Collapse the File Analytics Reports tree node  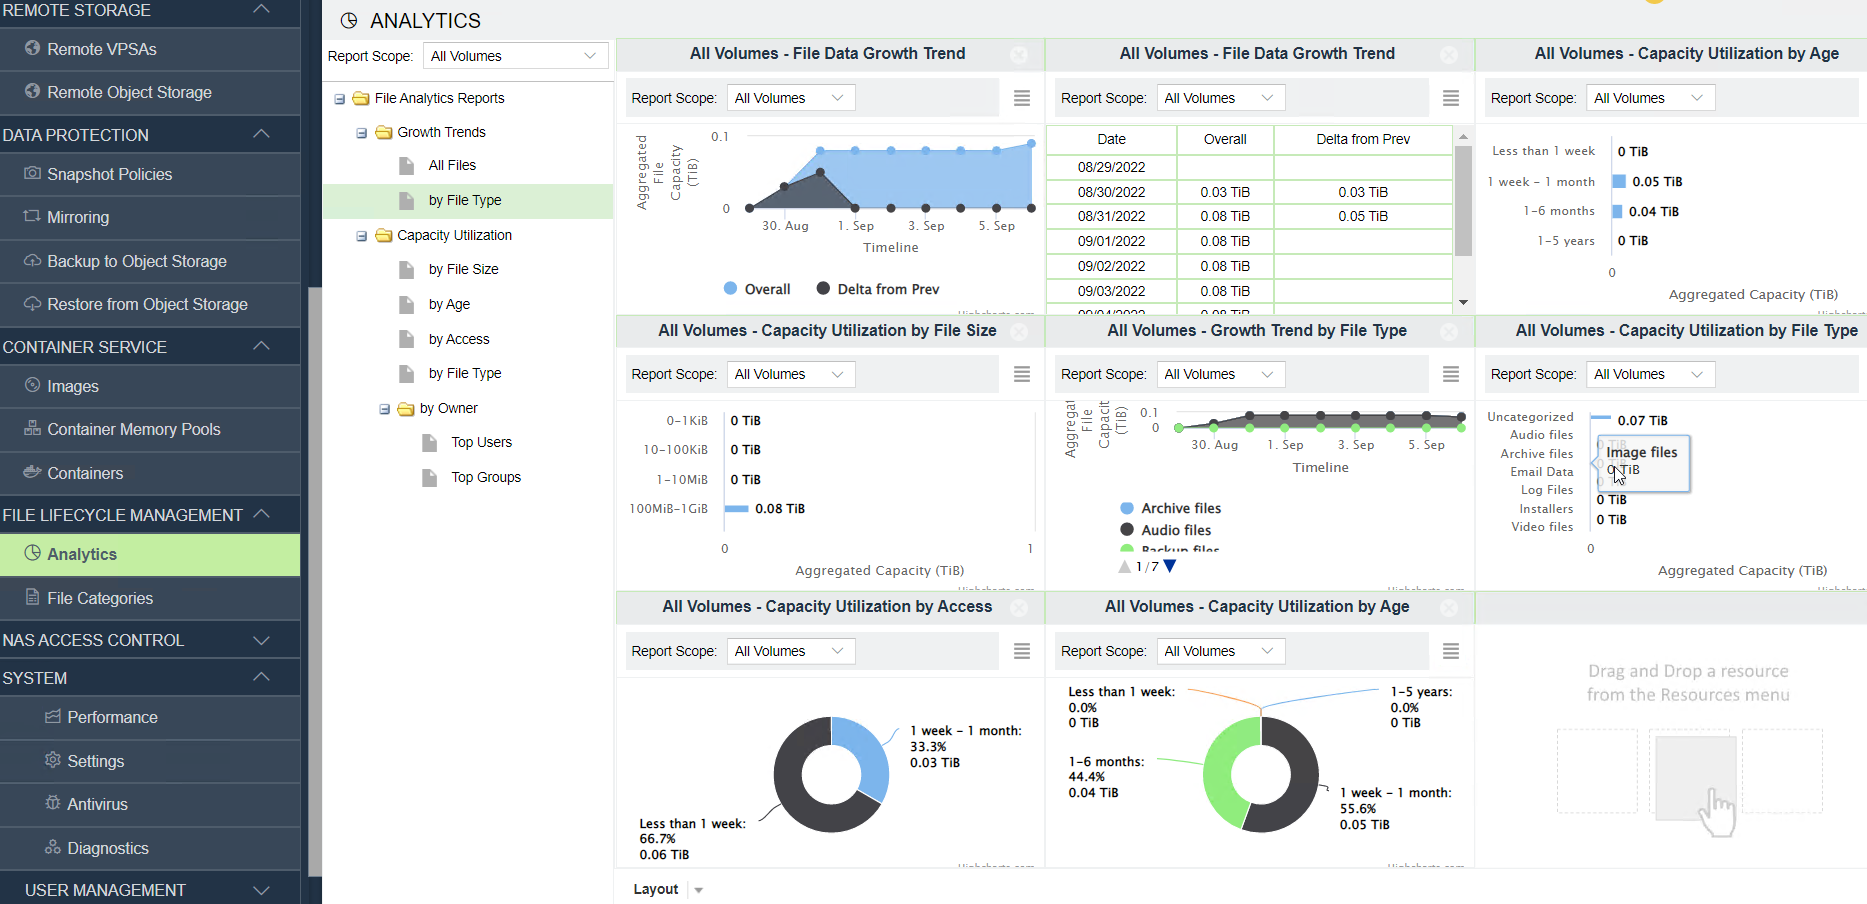(340, 99)
